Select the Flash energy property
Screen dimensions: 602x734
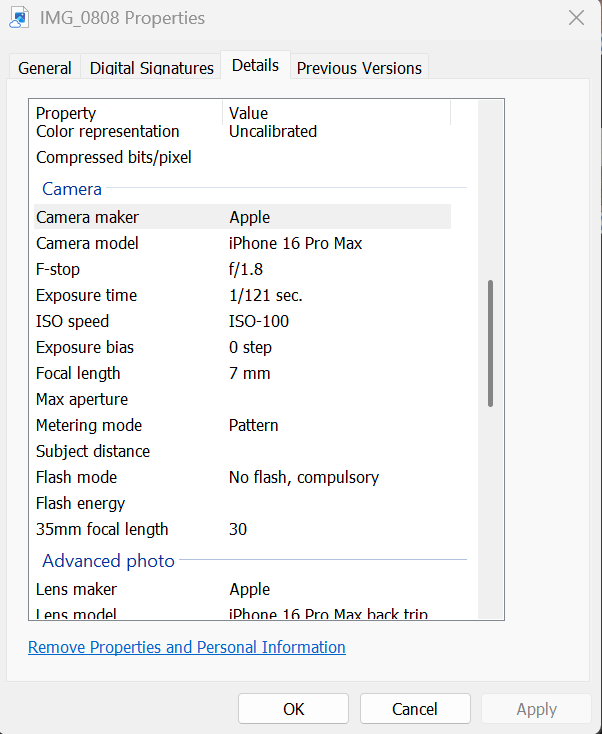(81, 503)
